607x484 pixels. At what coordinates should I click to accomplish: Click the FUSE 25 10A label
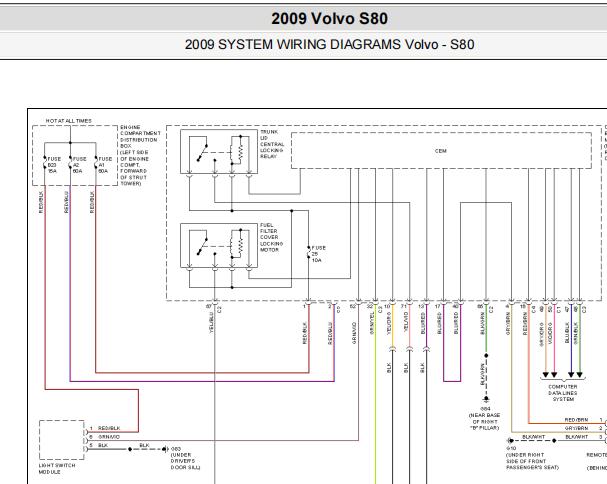click(x=318, y=254)
